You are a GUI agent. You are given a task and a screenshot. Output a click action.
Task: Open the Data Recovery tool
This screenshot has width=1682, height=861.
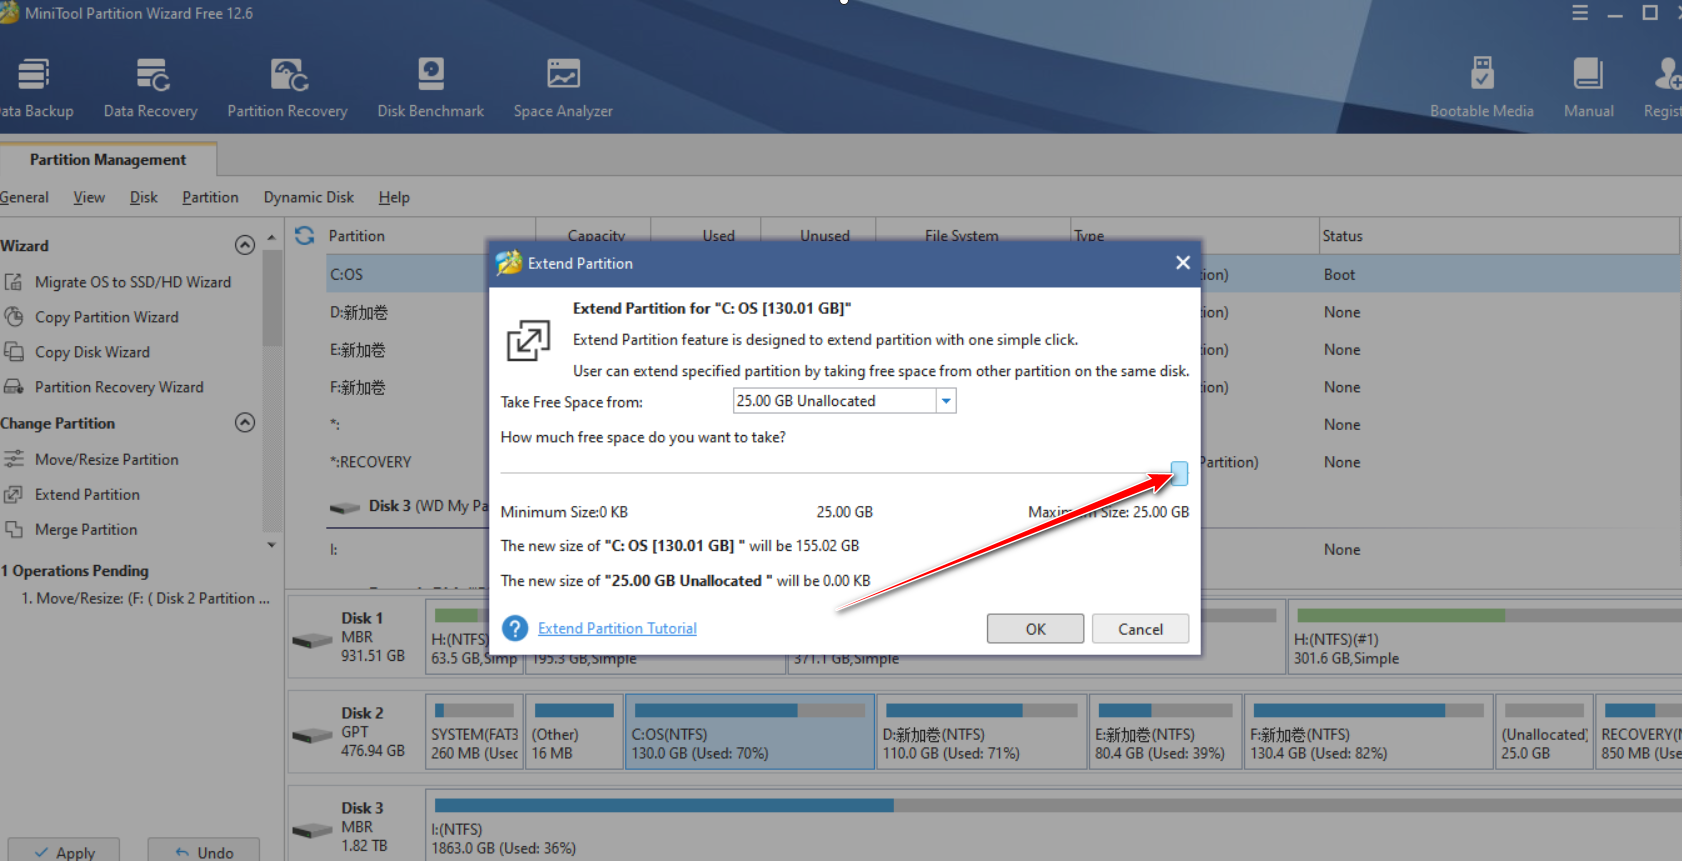point(151,88)
